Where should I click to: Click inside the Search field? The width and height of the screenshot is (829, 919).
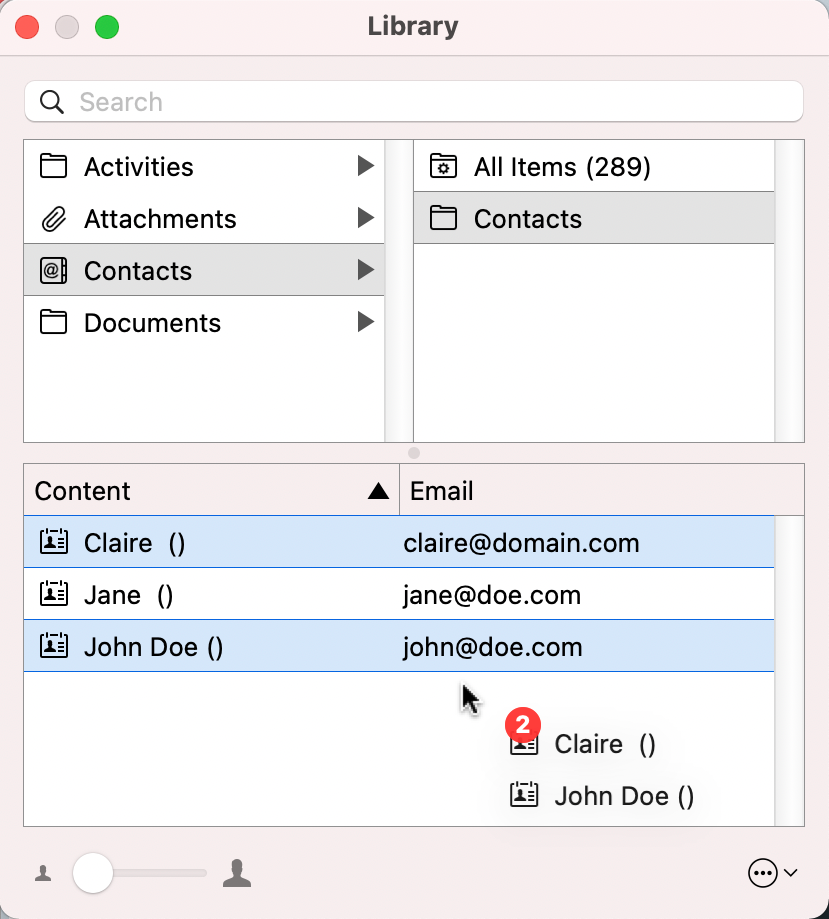pos(200,101)
